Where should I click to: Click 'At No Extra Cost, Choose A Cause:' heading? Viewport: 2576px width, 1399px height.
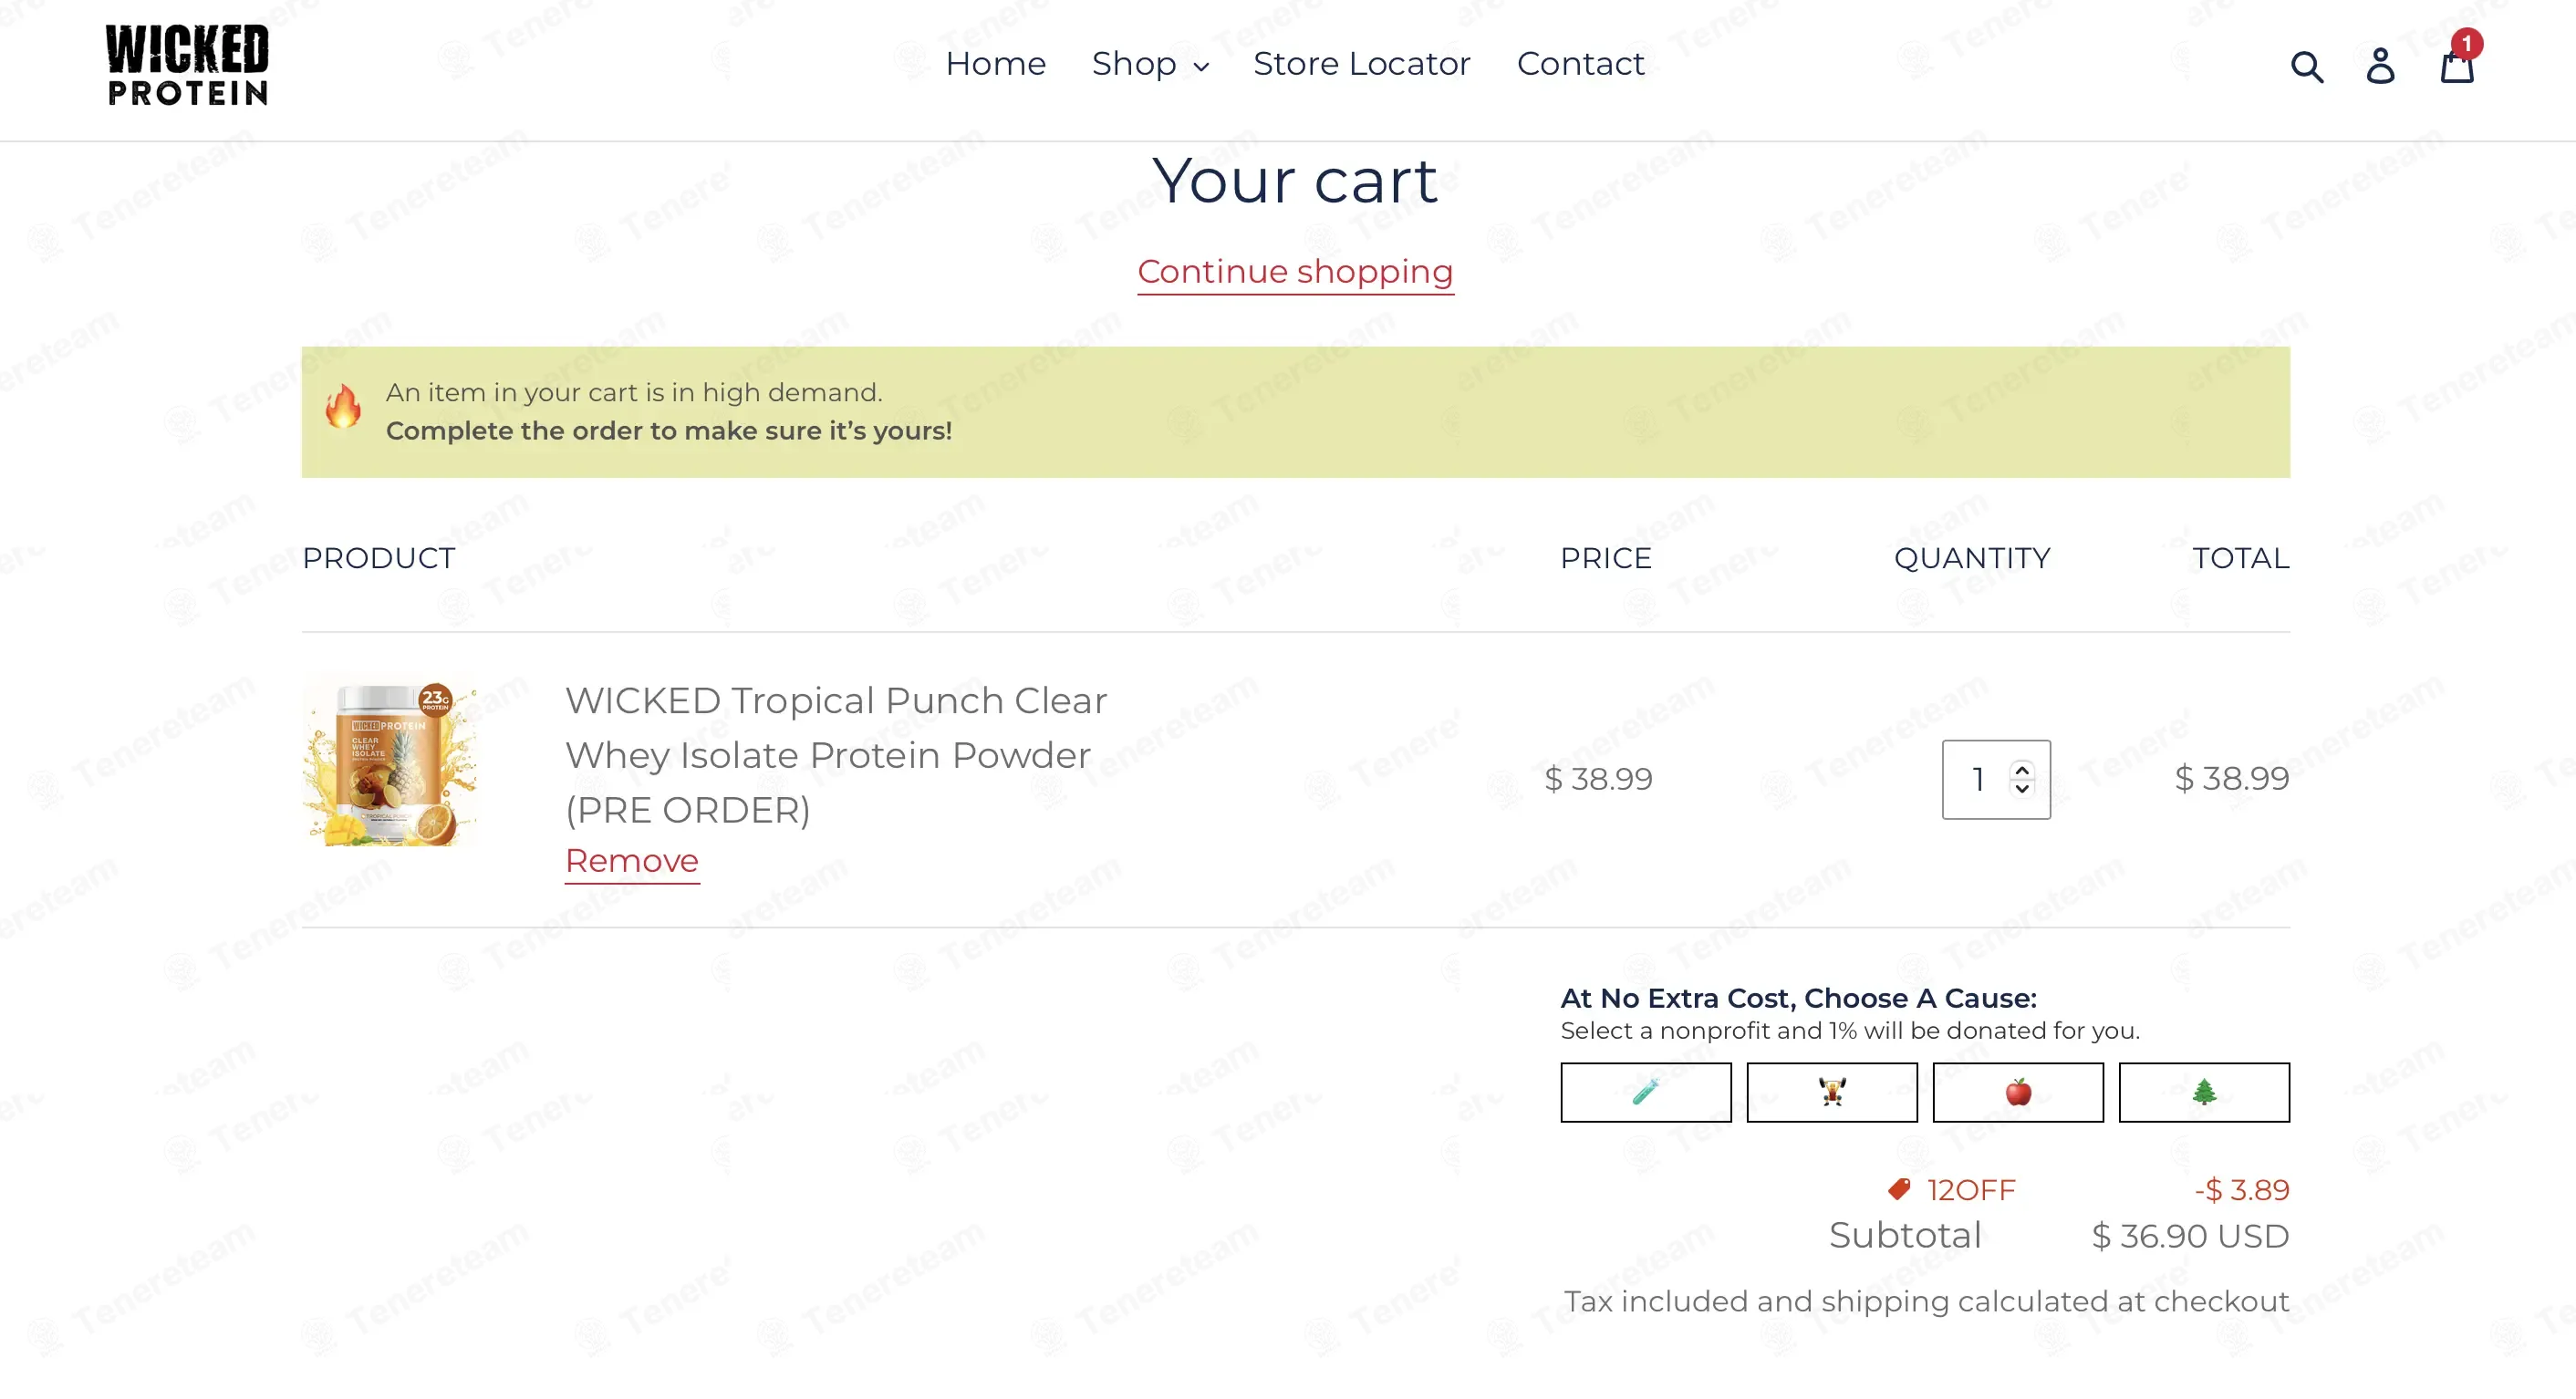coord(1798,998)
